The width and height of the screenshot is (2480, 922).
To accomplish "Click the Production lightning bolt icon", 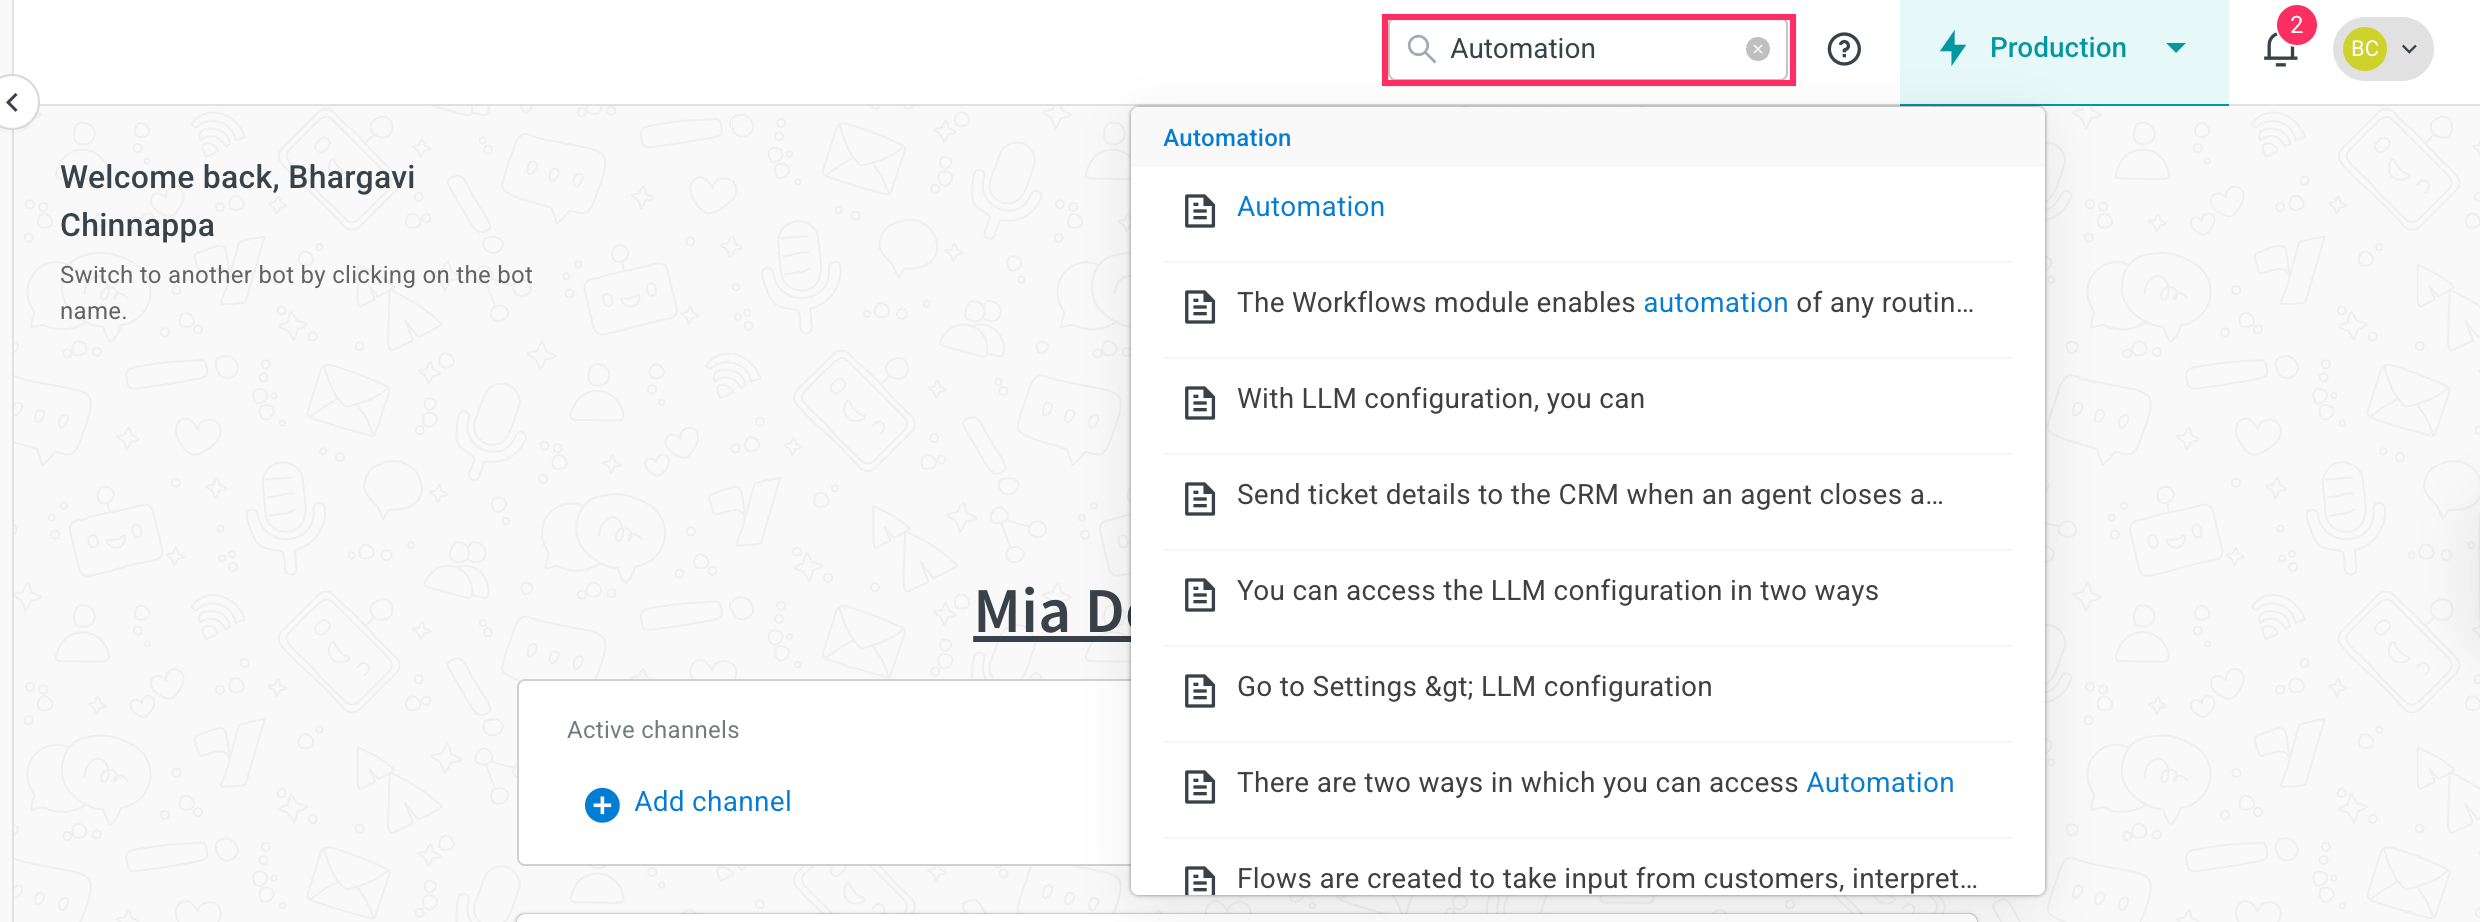I will pyautogui.click(x=1952, y=48).
